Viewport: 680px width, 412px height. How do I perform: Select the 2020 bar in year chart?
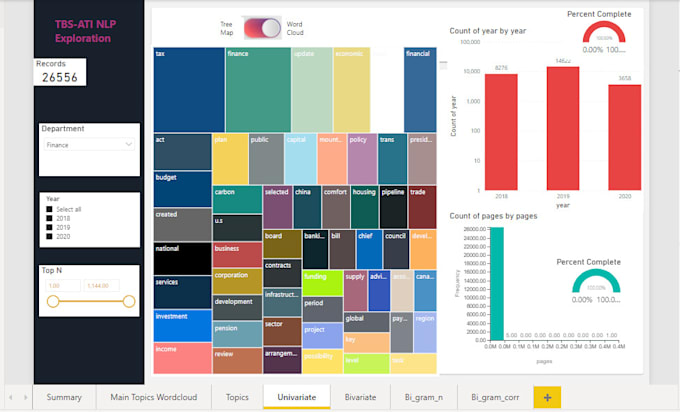pyautogui.click(x=624, y=137)
